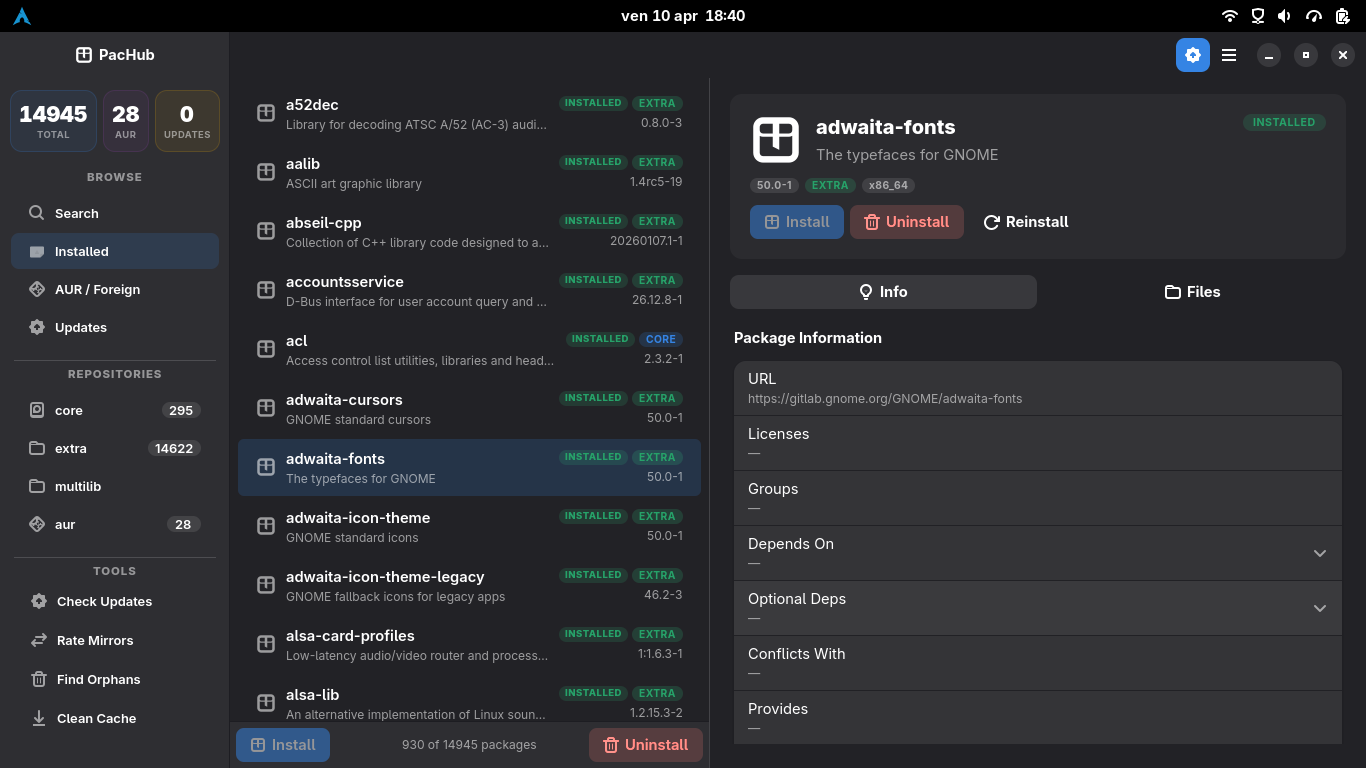Expand the Optional Deps row
The height and width of the screenshot is (768, 1366).
click(1038, 608)
